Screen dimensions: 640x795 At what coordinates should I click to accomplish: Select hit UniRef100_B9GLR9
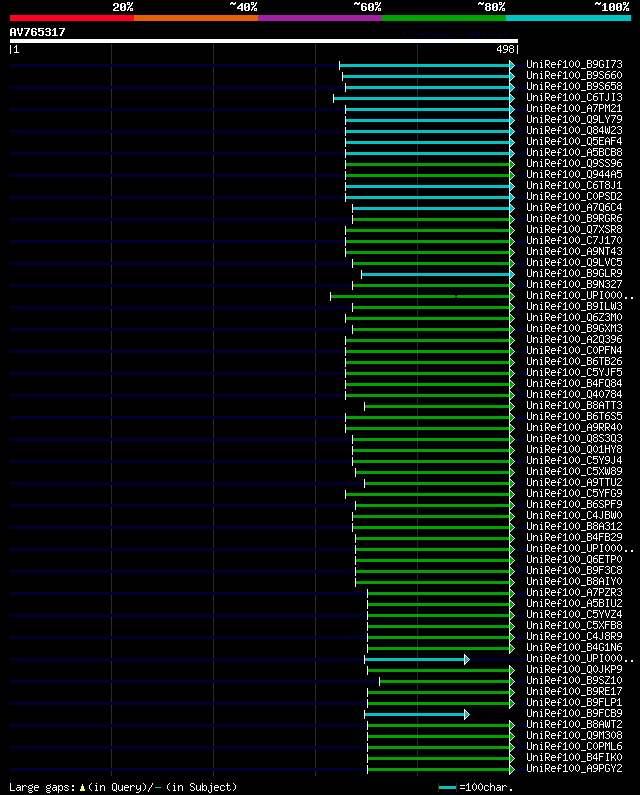tap(574, 273)
